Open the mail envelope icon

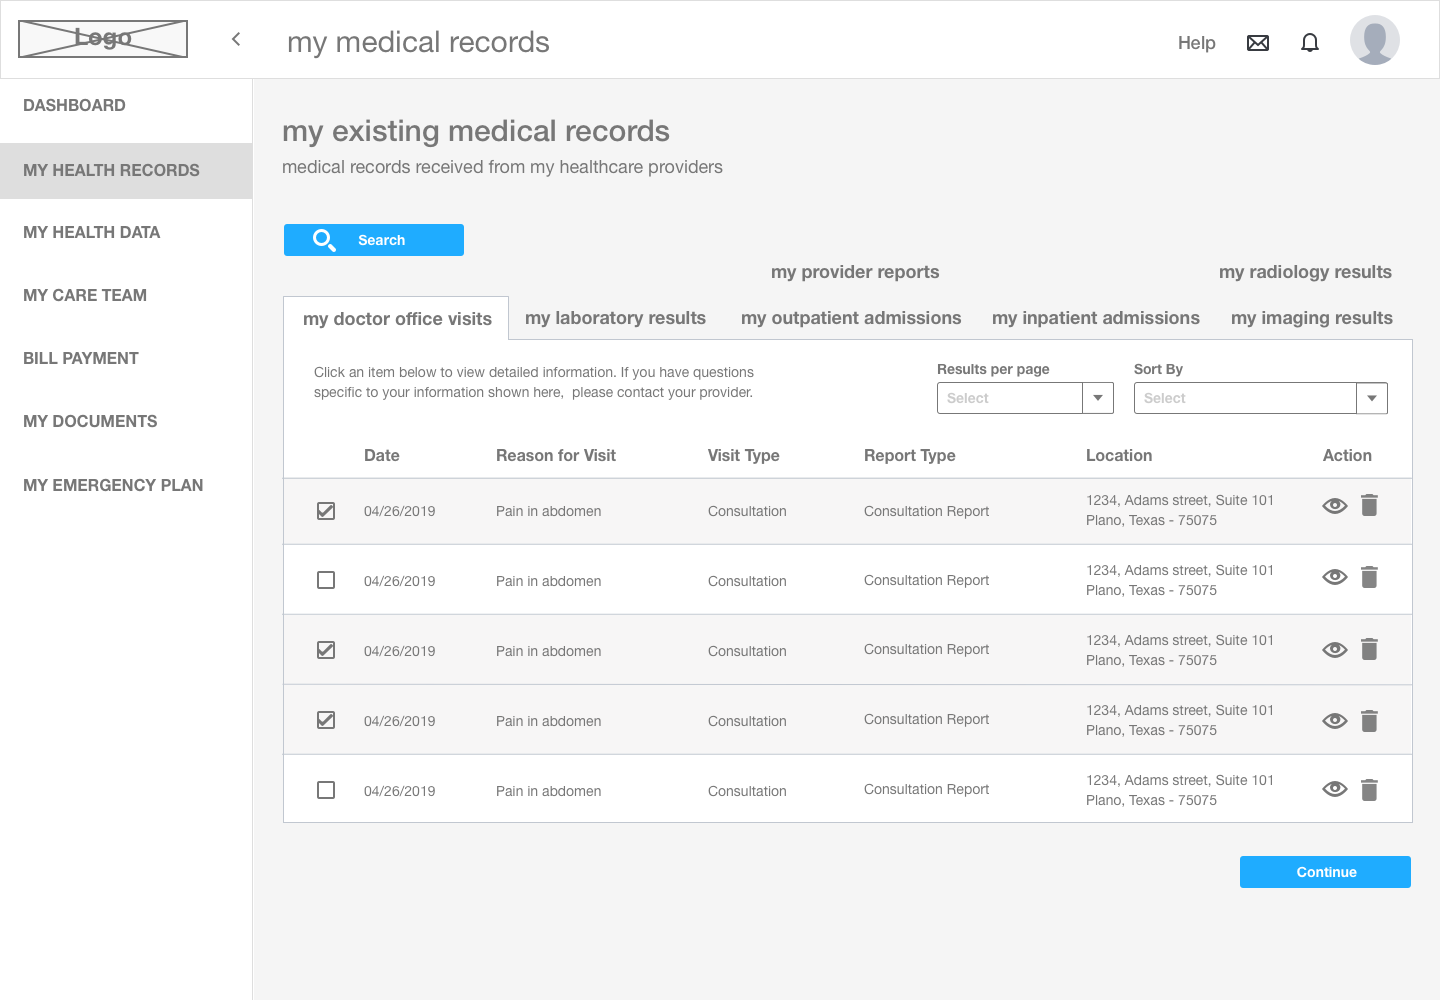(1258, 42)
